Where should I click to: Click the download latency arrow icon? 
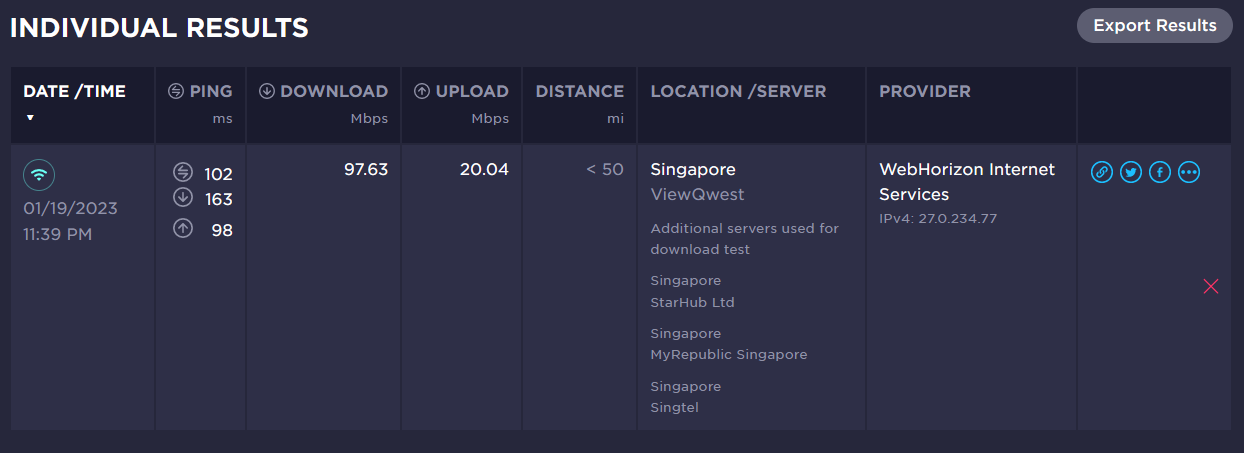tap(182, 197)
